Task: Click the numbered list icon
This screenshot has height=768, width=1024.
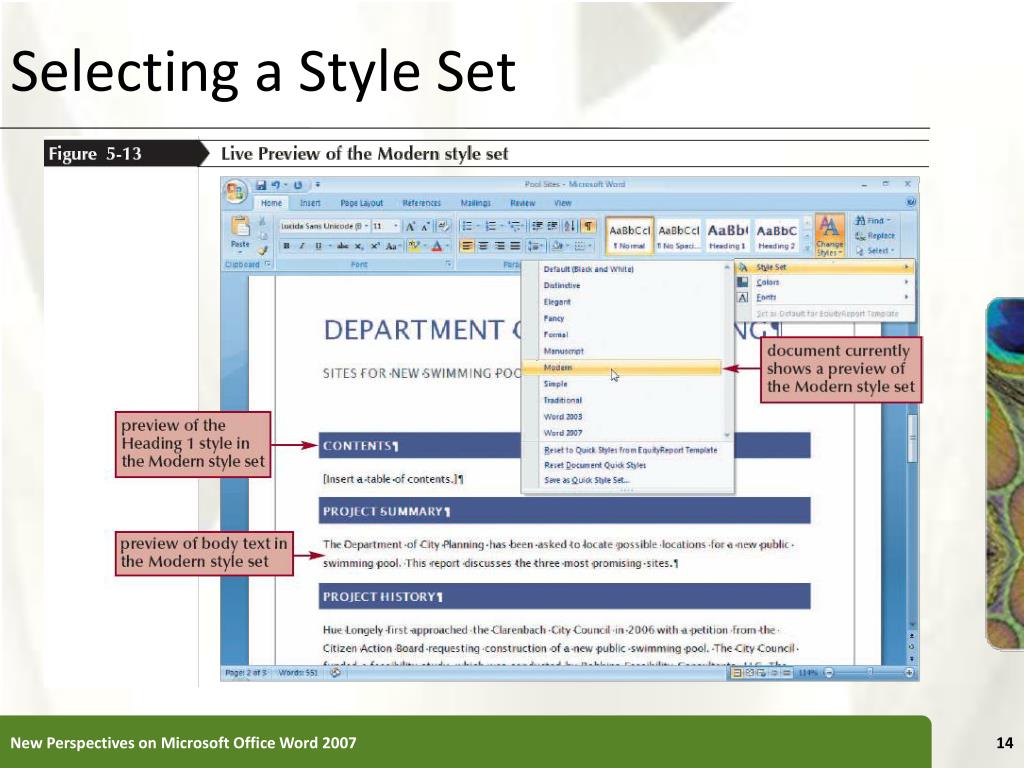Action: pyautogui.click(x=491, y=227)
